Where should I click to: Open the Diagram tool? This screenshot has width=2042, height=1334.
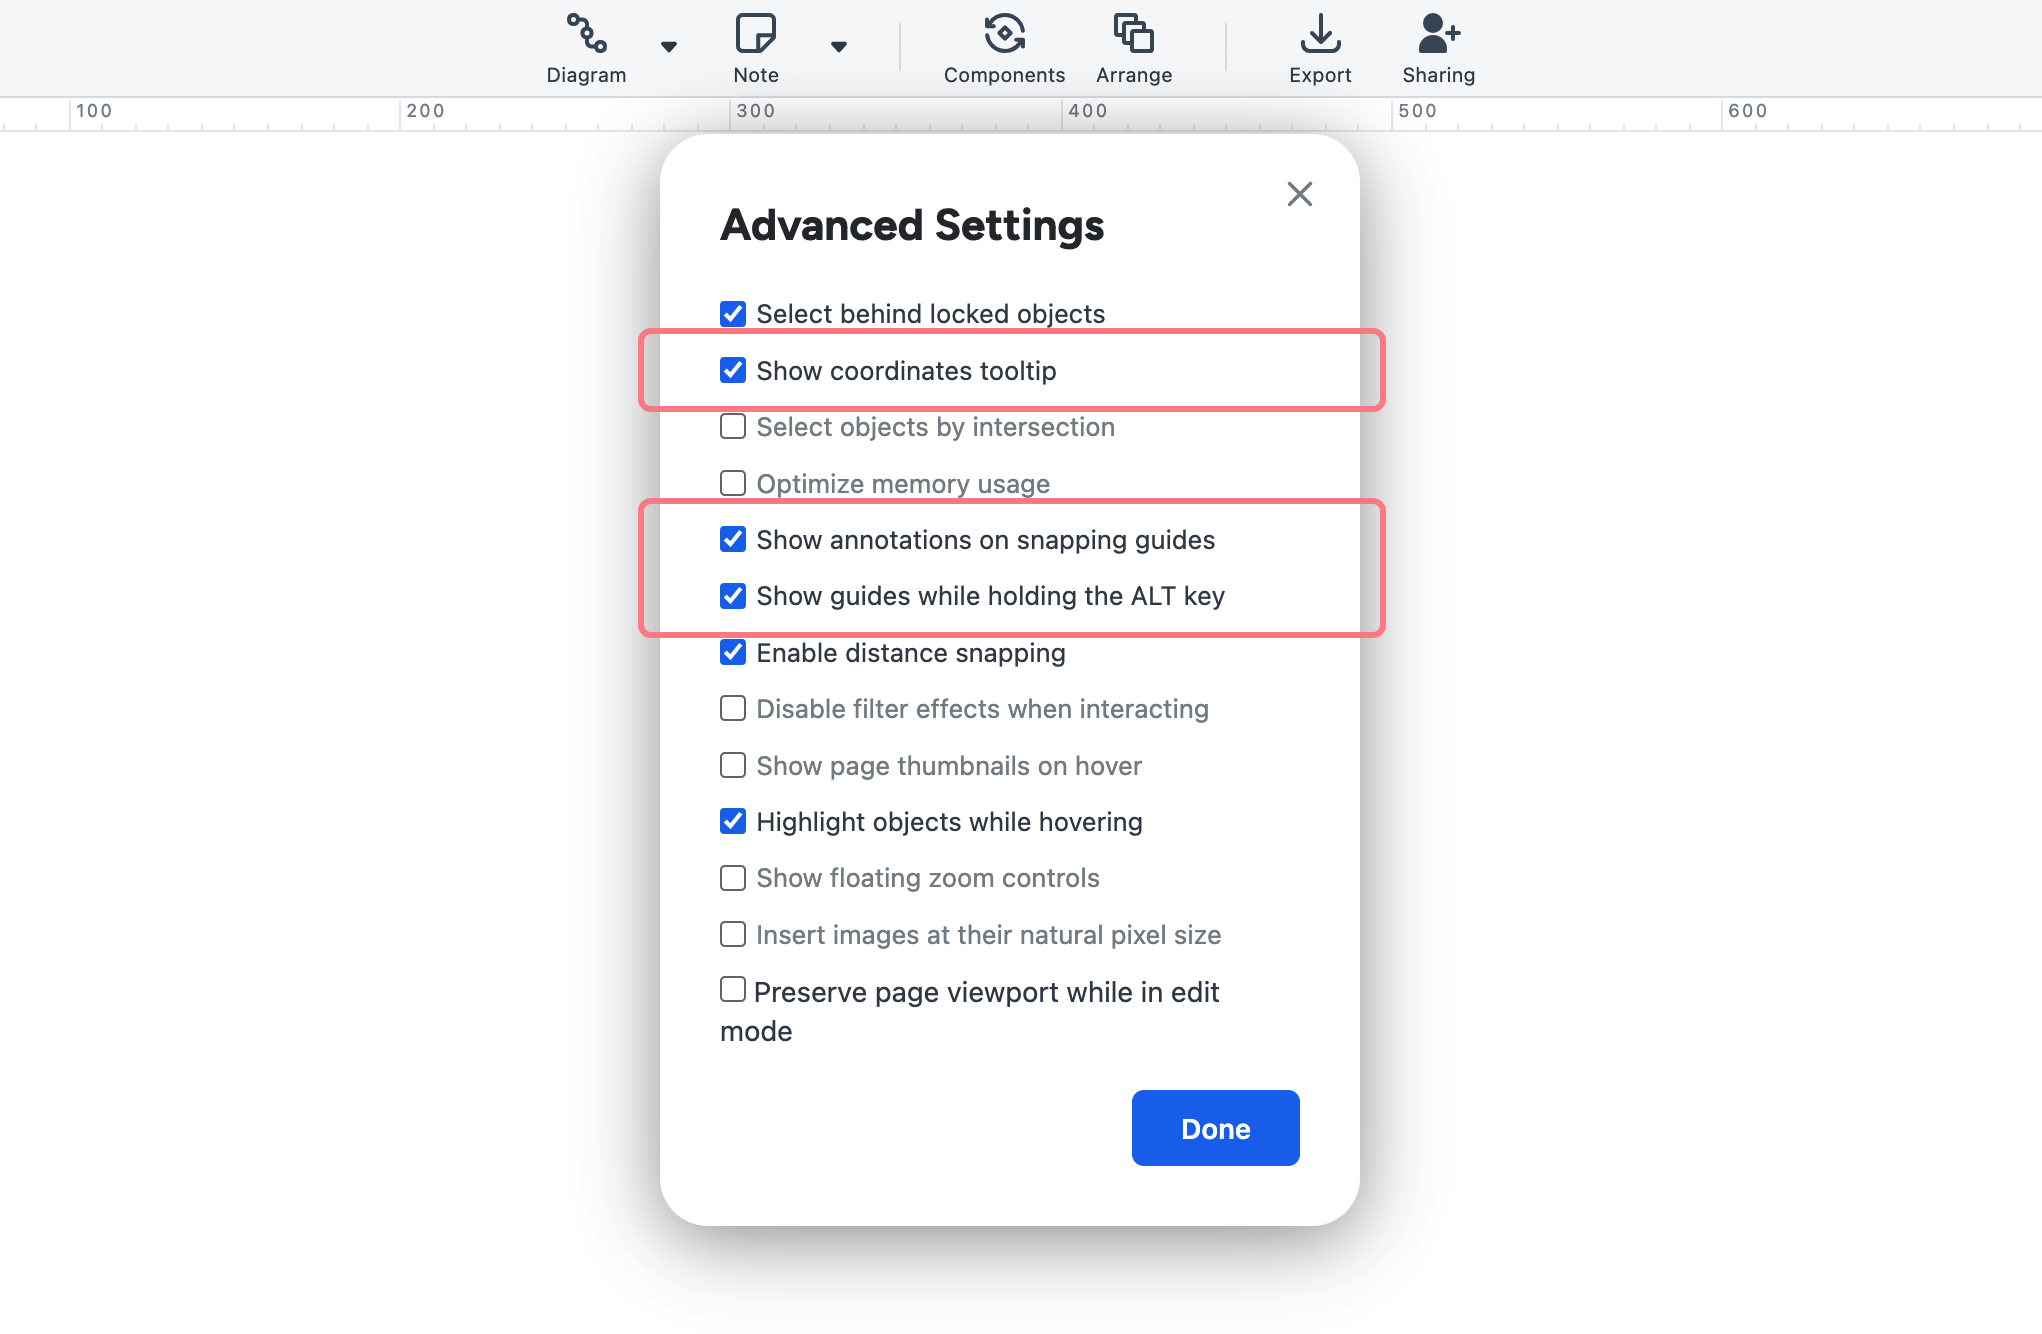tap(586, 47)
